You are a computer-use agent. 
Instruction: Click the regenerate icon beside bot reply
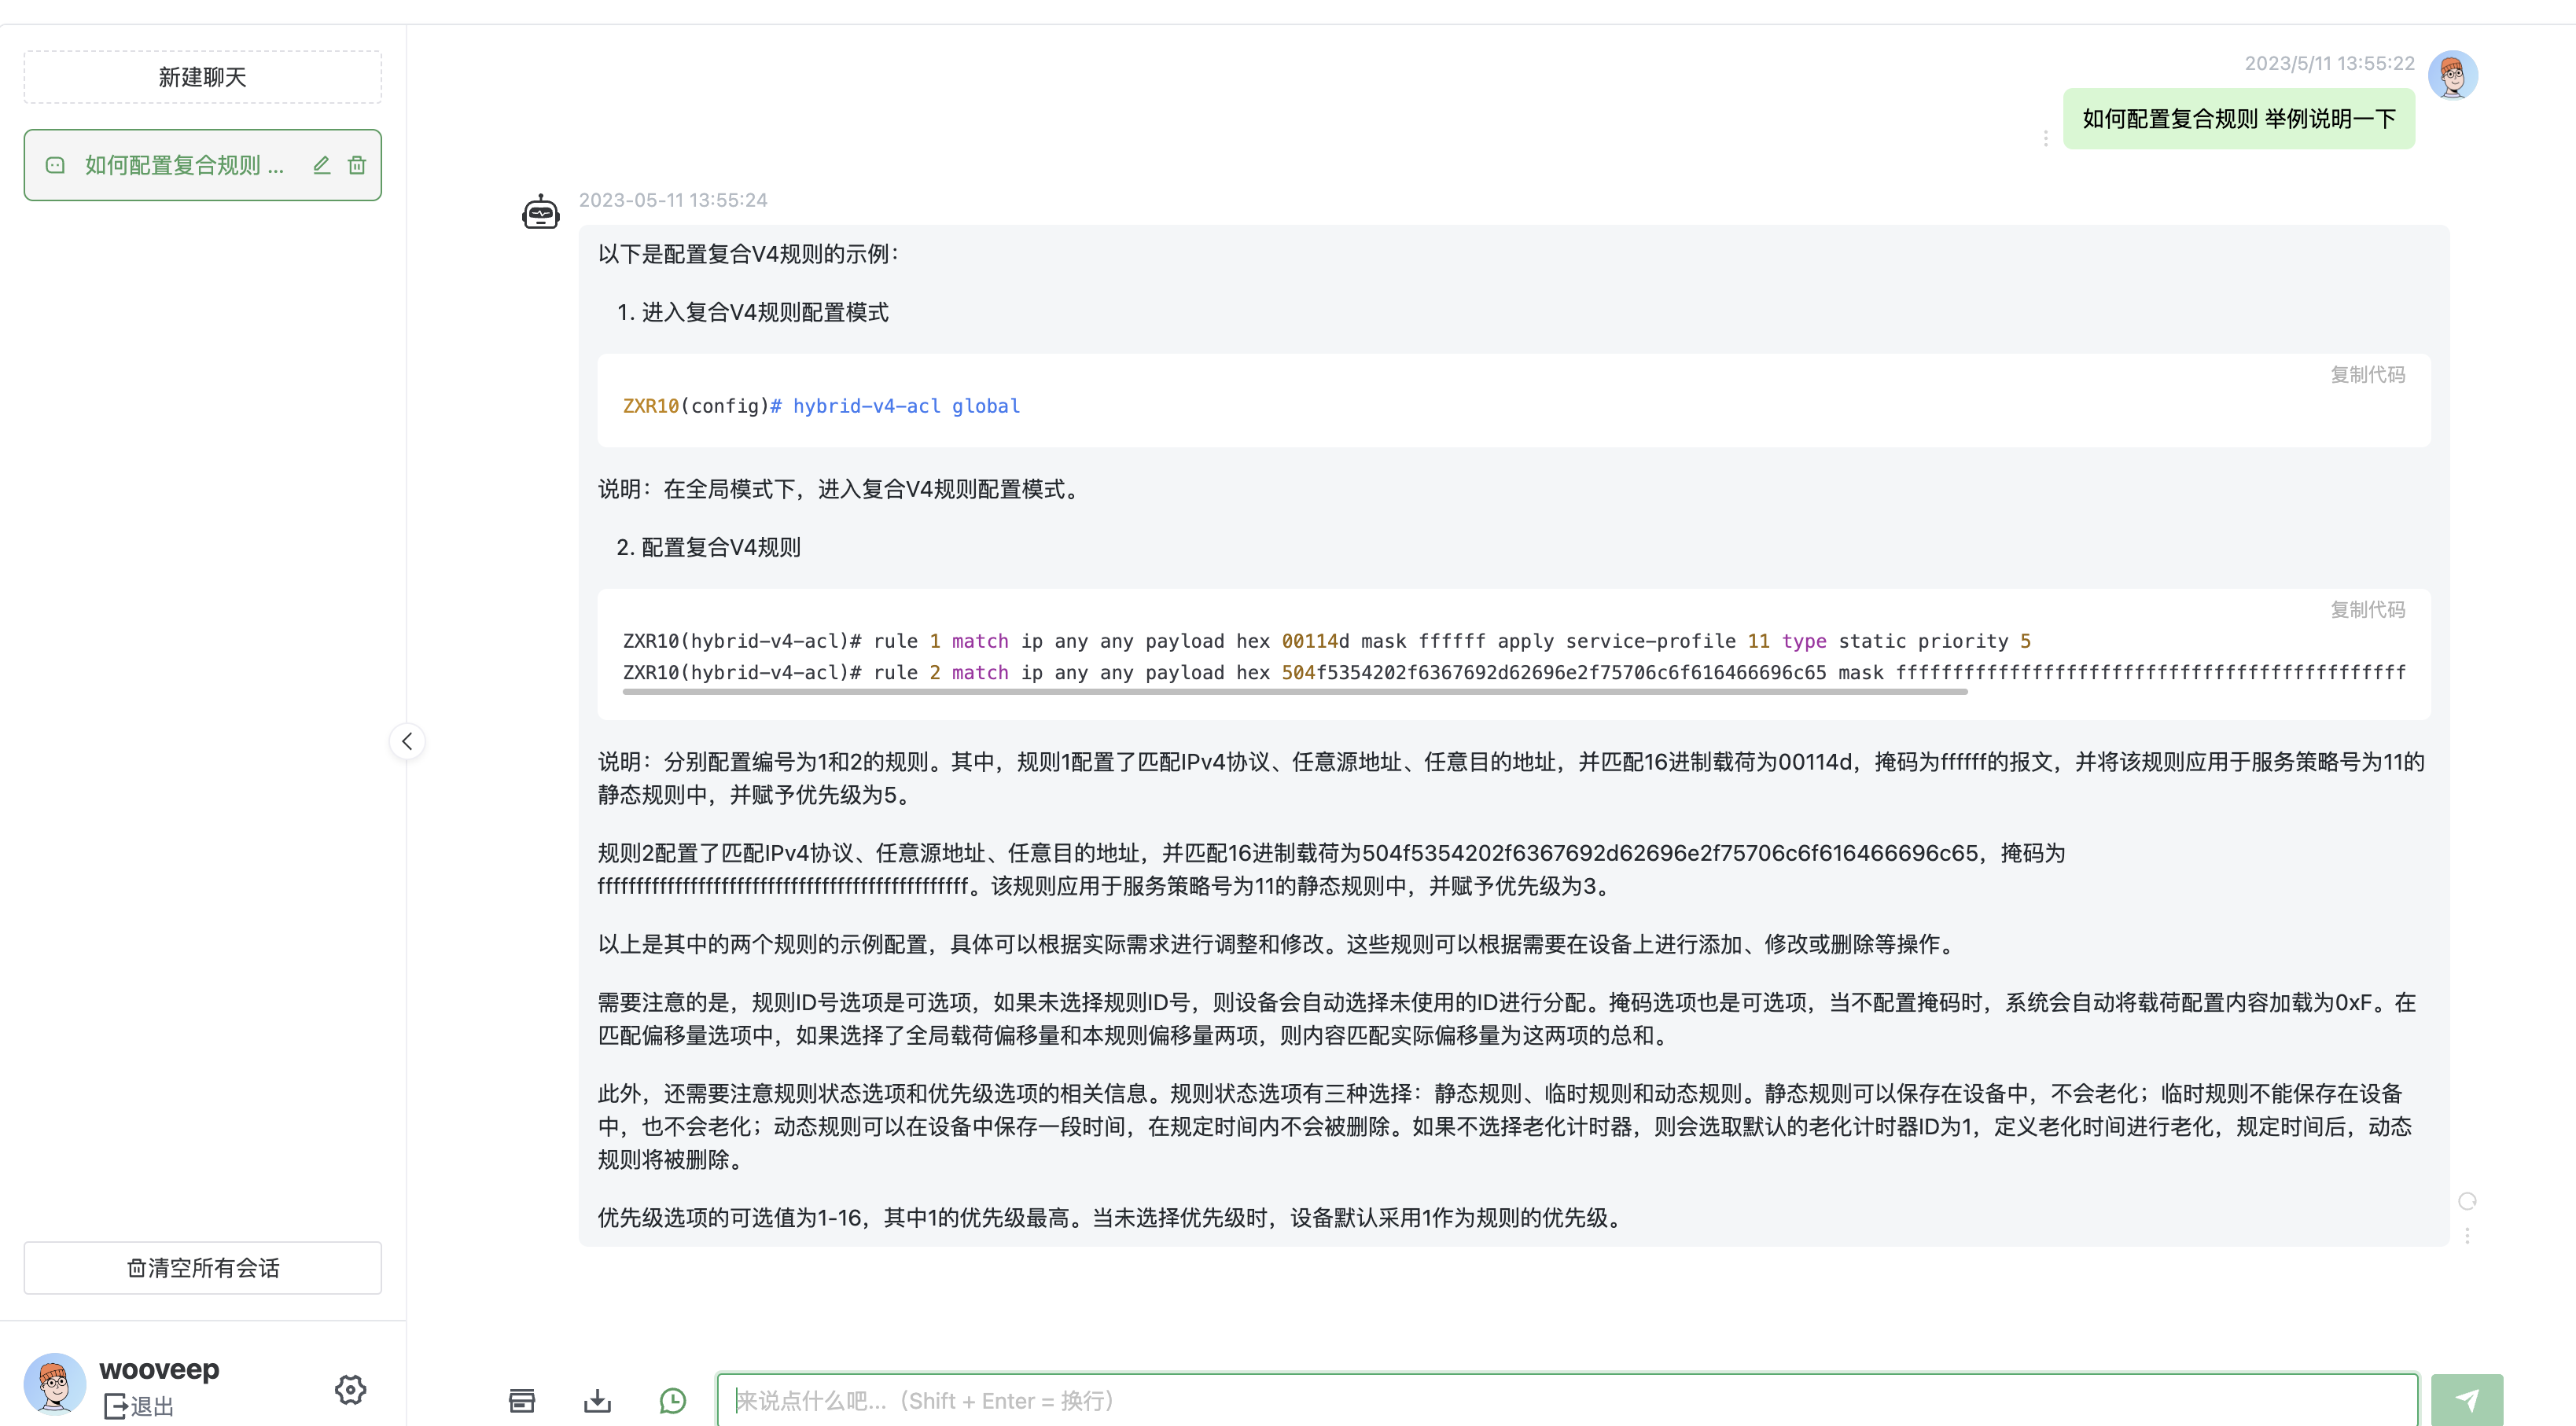coord(2467,1201)
